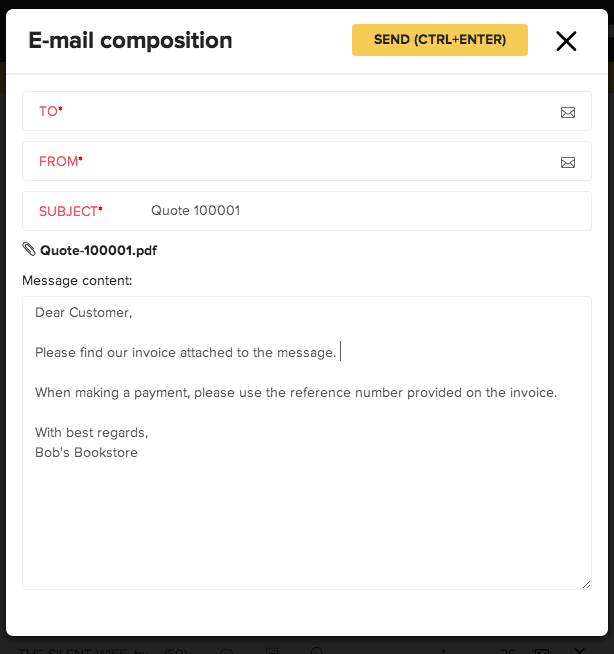This screenshot has width=614, height=654.
Task: Click the message box resize handle
Action: click(586, 584)
